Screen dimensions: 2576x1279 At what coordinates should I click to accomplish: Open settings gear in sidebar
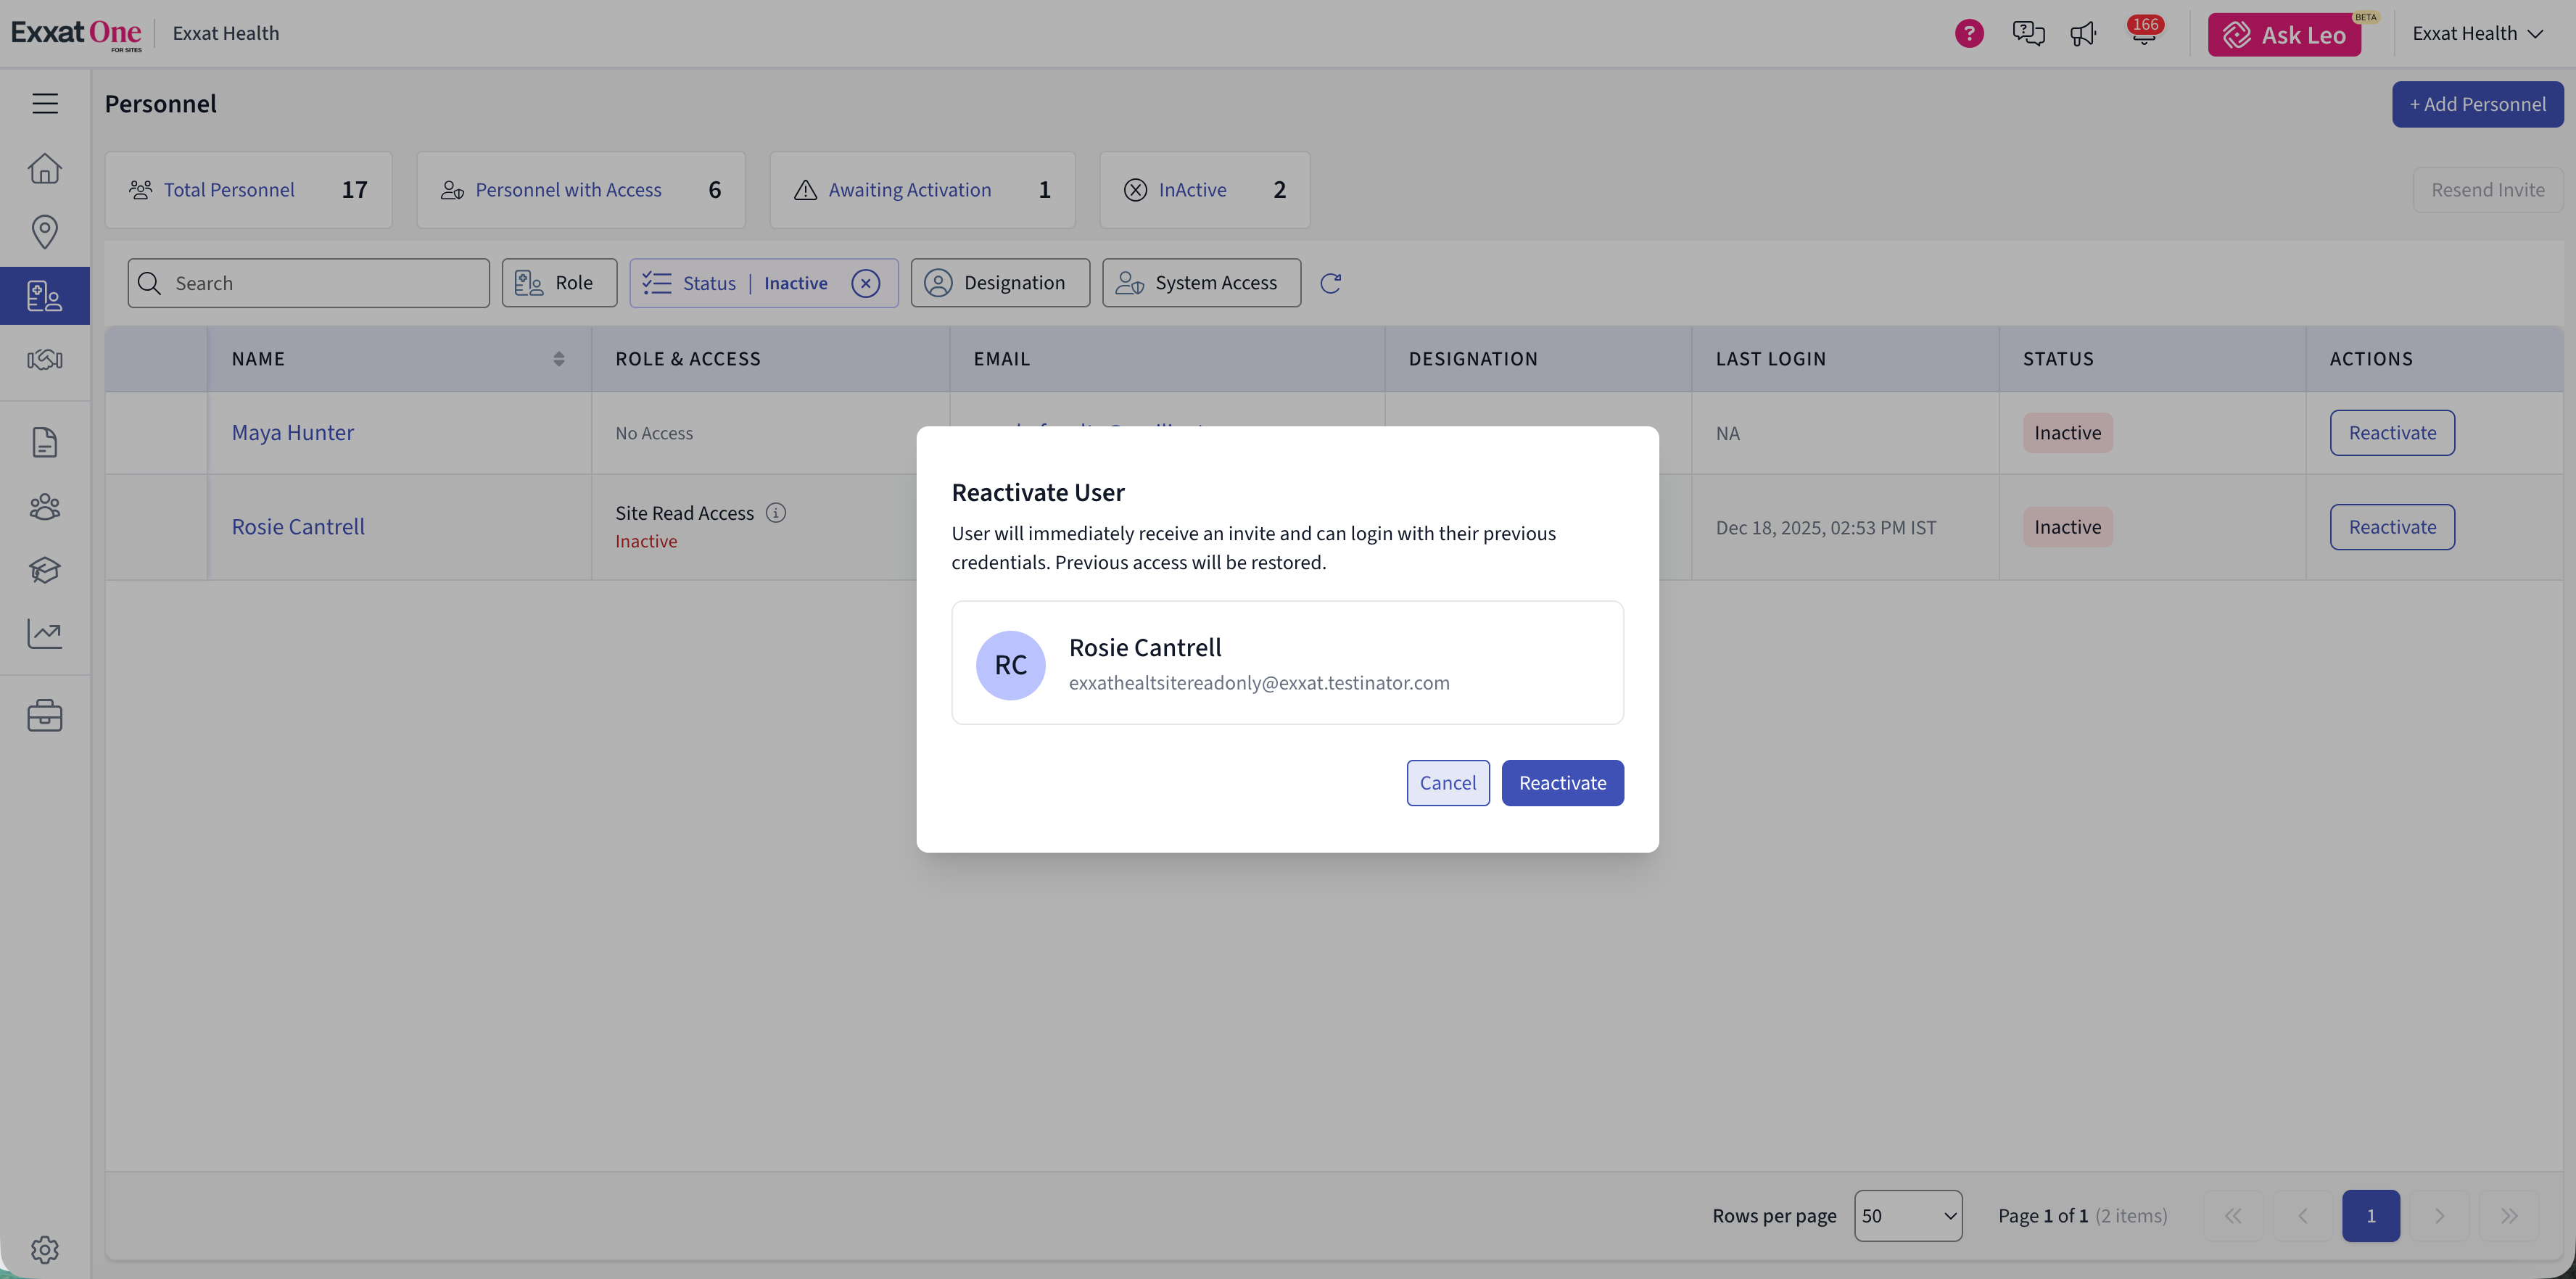click(x=45, y=1249)
